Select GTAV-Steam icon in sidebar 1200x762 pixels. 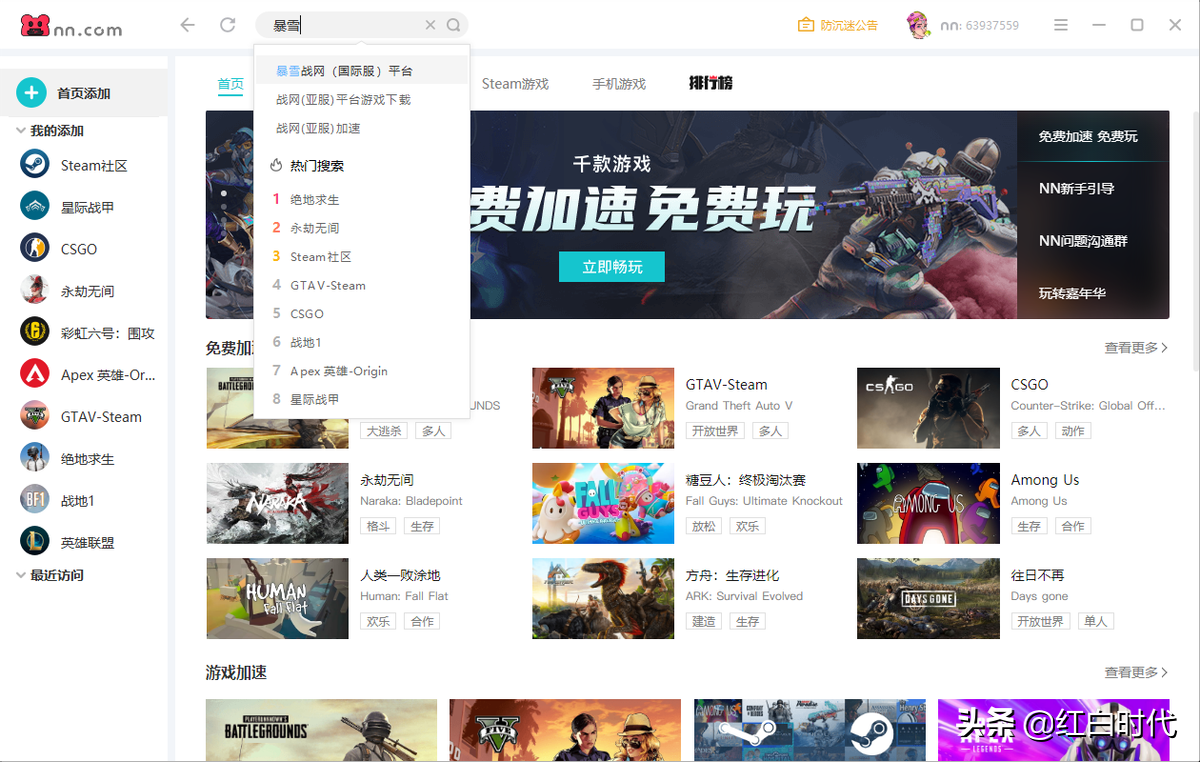(x=35, y=416)
